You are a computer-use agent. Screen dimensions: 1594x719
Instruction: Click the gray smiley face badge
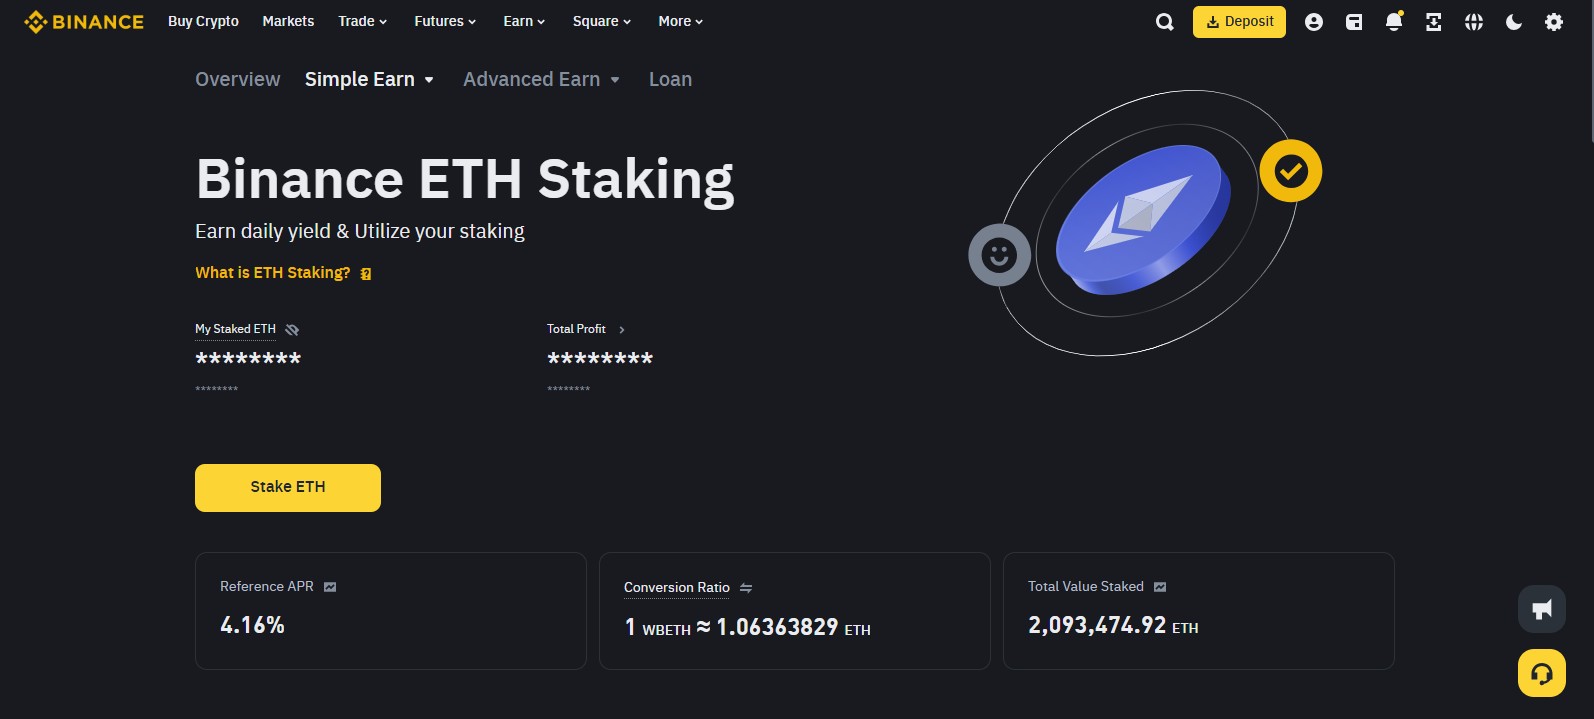click(999, 255)
